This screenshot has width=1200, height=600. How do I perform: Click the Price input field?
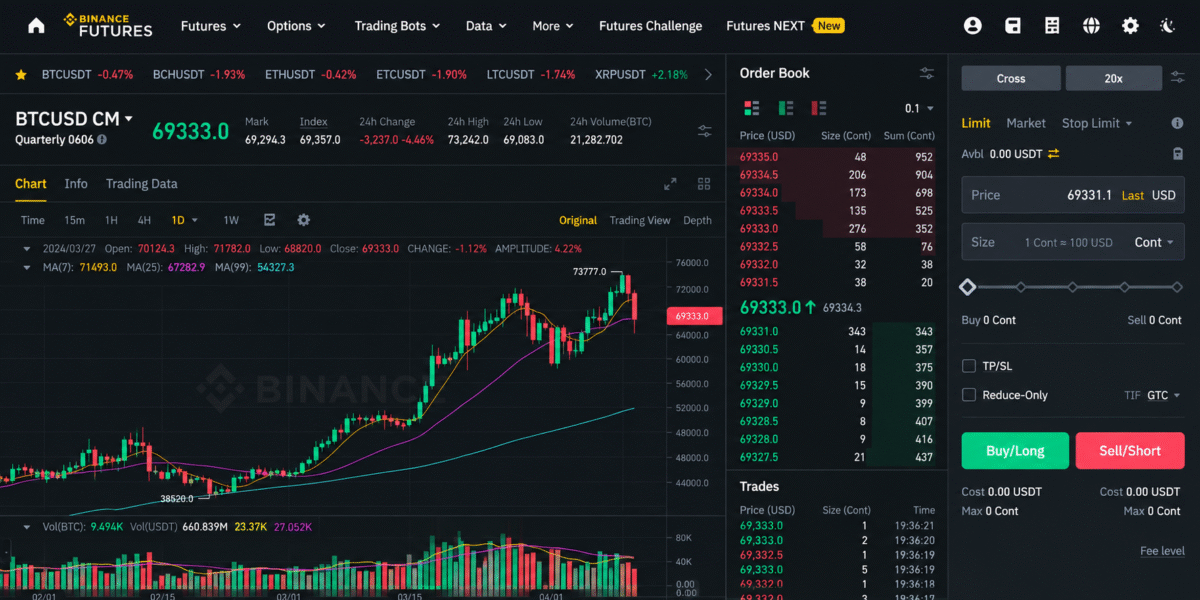[1073, 195]
